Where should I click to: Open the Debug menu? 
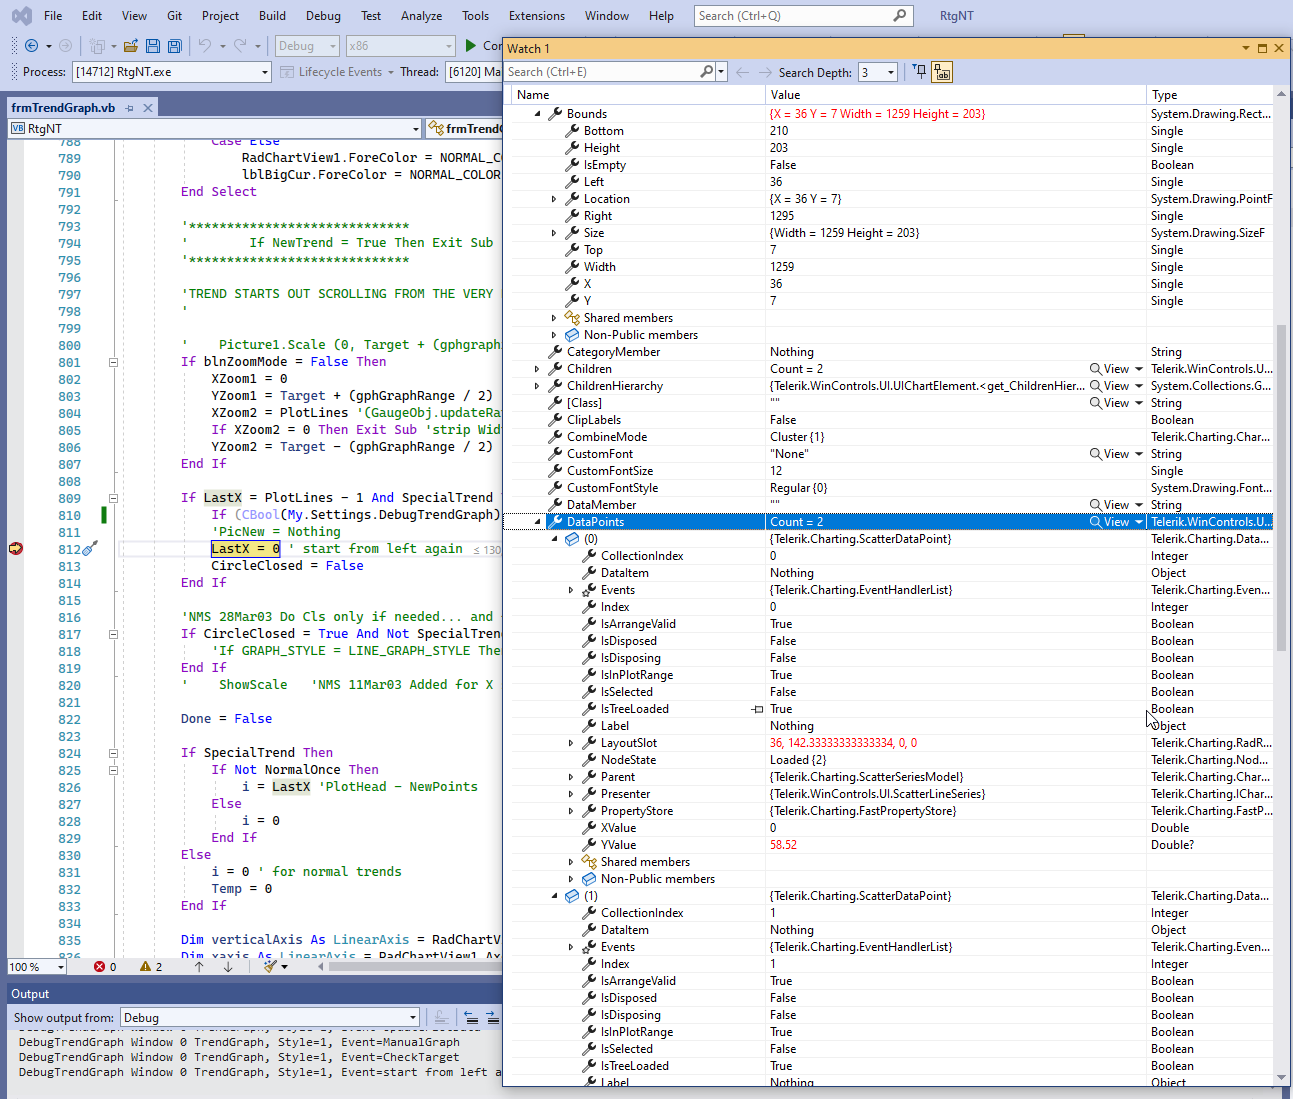coord(323,16)
